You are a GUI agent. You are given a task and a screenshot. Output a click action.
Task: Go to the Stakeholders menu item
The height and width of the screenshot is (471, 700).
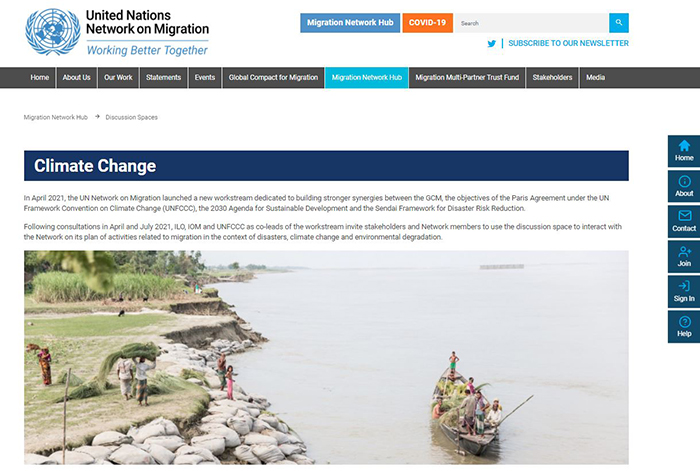point(552,78)
